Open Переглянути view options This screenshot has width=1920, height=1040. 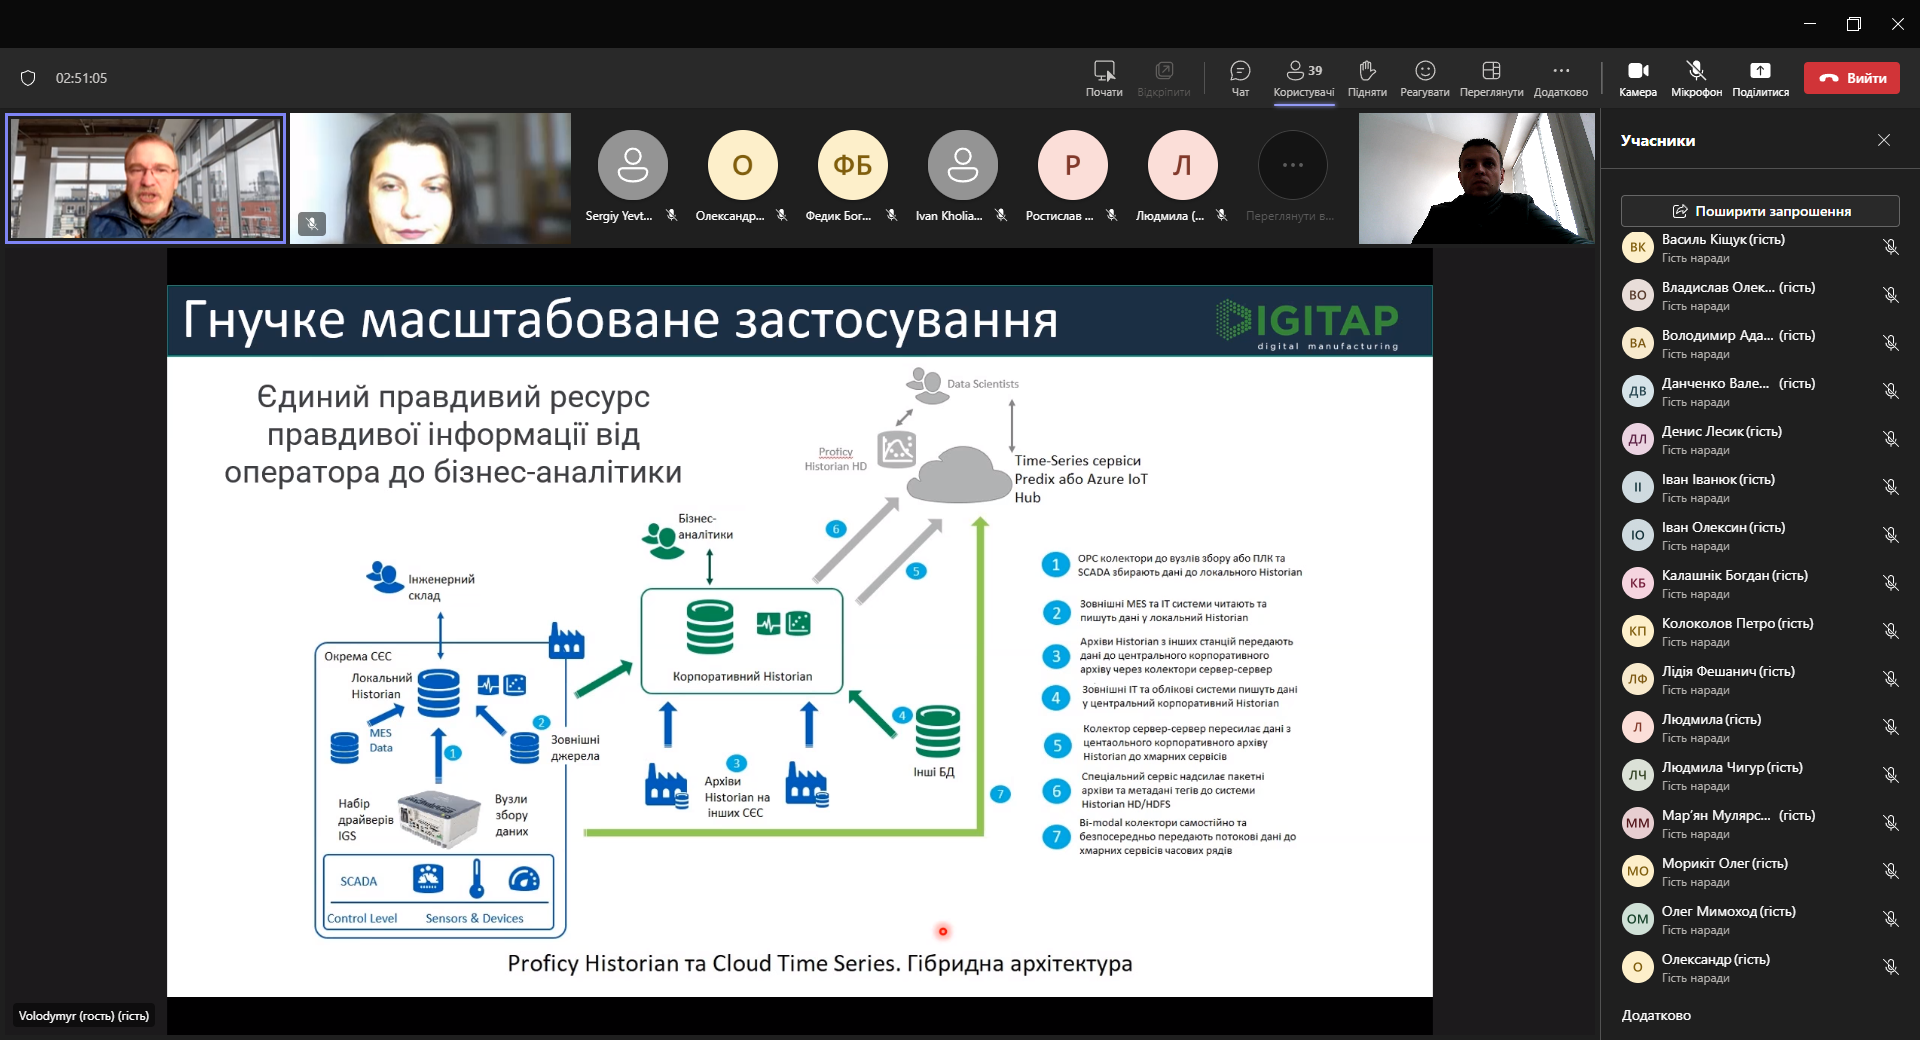pyautogui.click(x=1491, y=78)
